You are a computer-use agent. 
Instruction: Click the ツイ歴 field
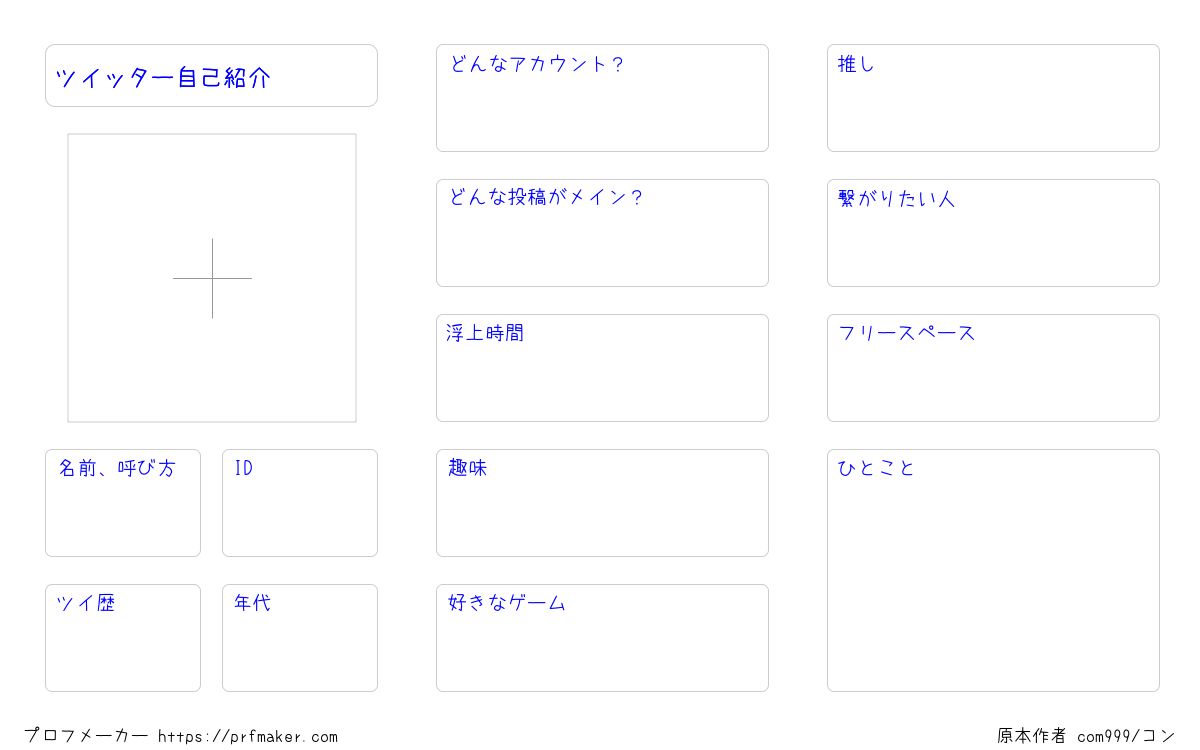tap(123, 638)
